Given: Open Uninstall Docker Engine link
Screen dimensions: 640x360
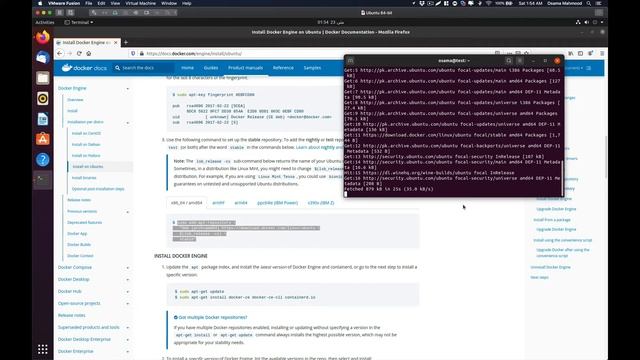Looking at the screenshot, I should 550,267.
